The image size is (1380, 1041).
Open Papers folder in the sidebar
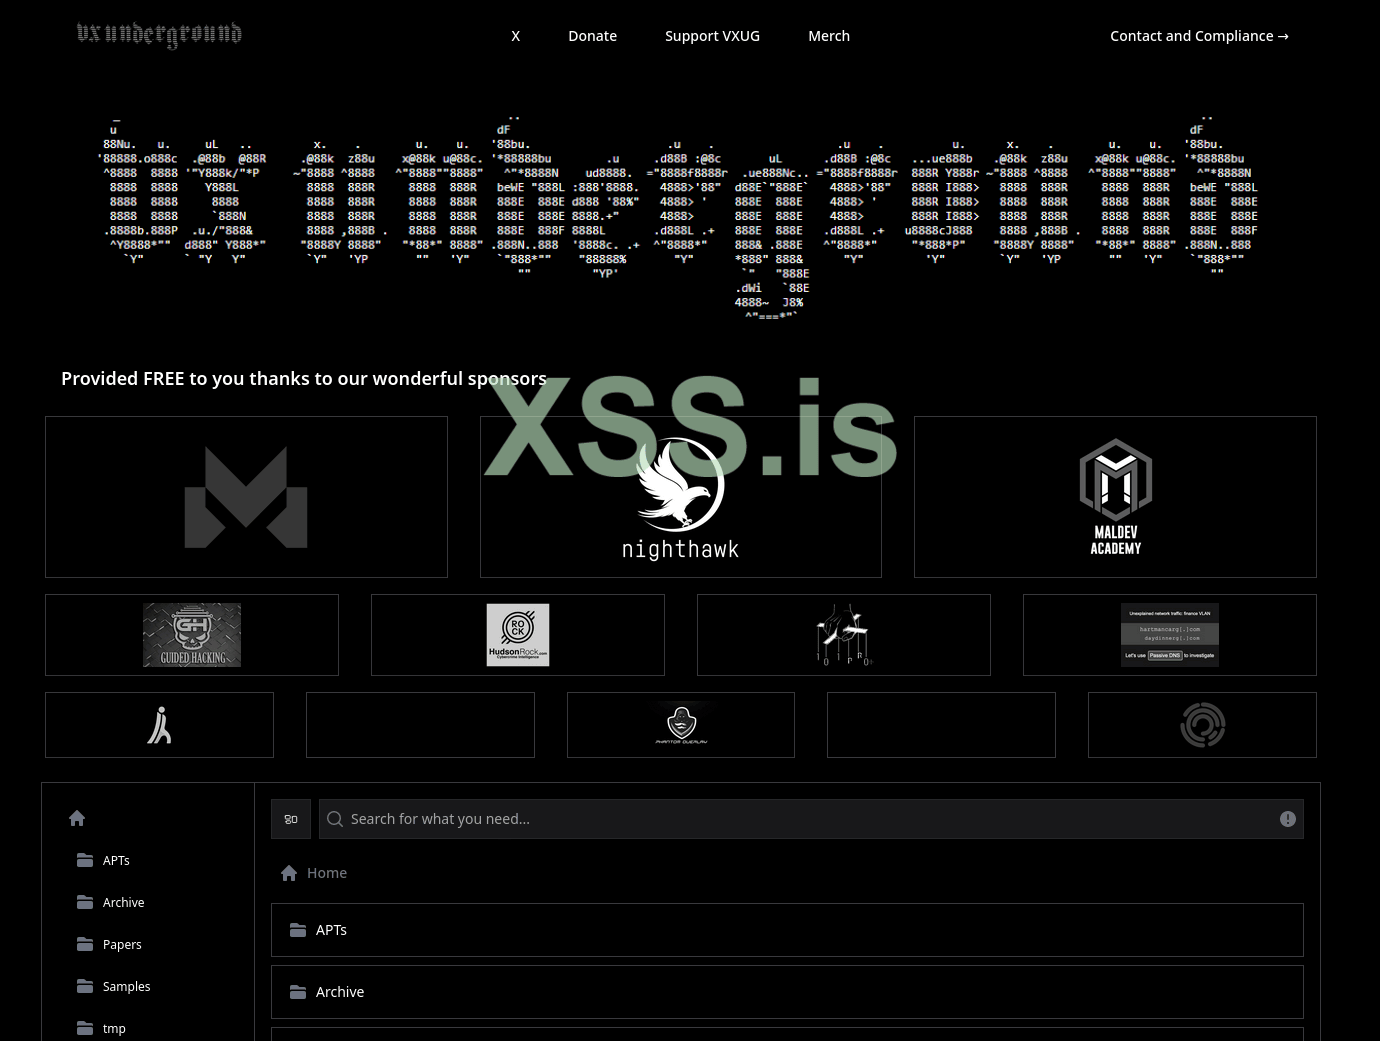(110, 944)
